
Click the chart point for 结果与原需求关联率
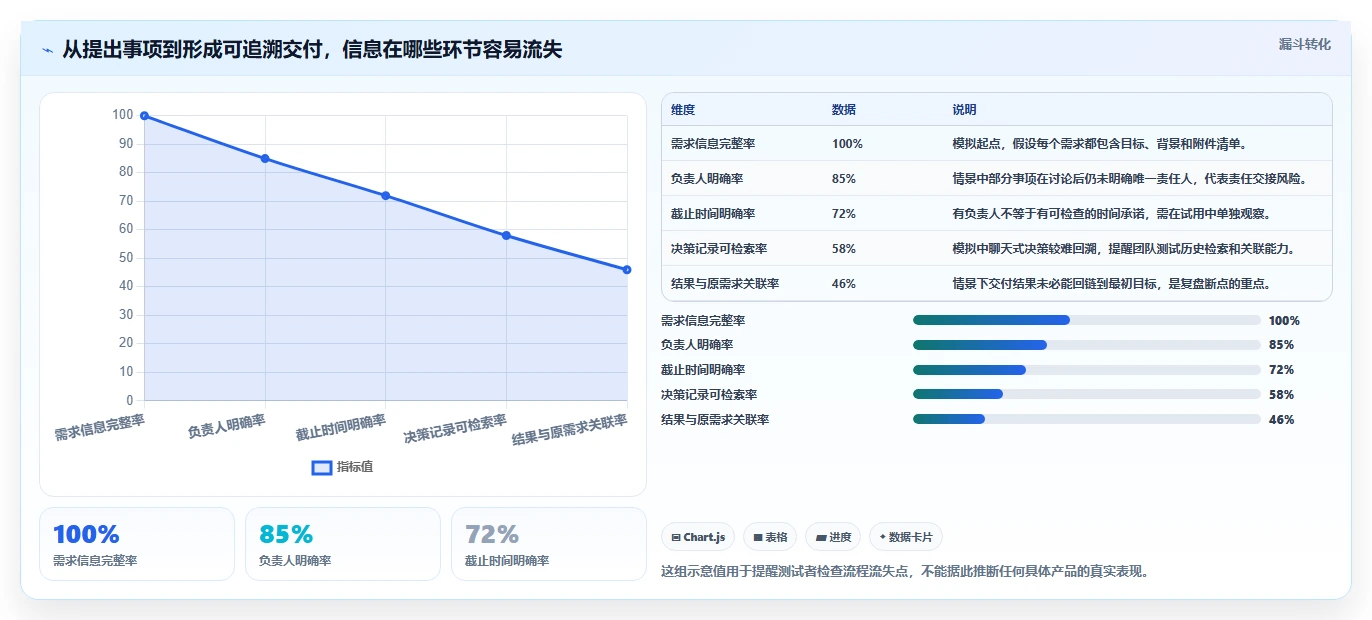pos(627,269)
